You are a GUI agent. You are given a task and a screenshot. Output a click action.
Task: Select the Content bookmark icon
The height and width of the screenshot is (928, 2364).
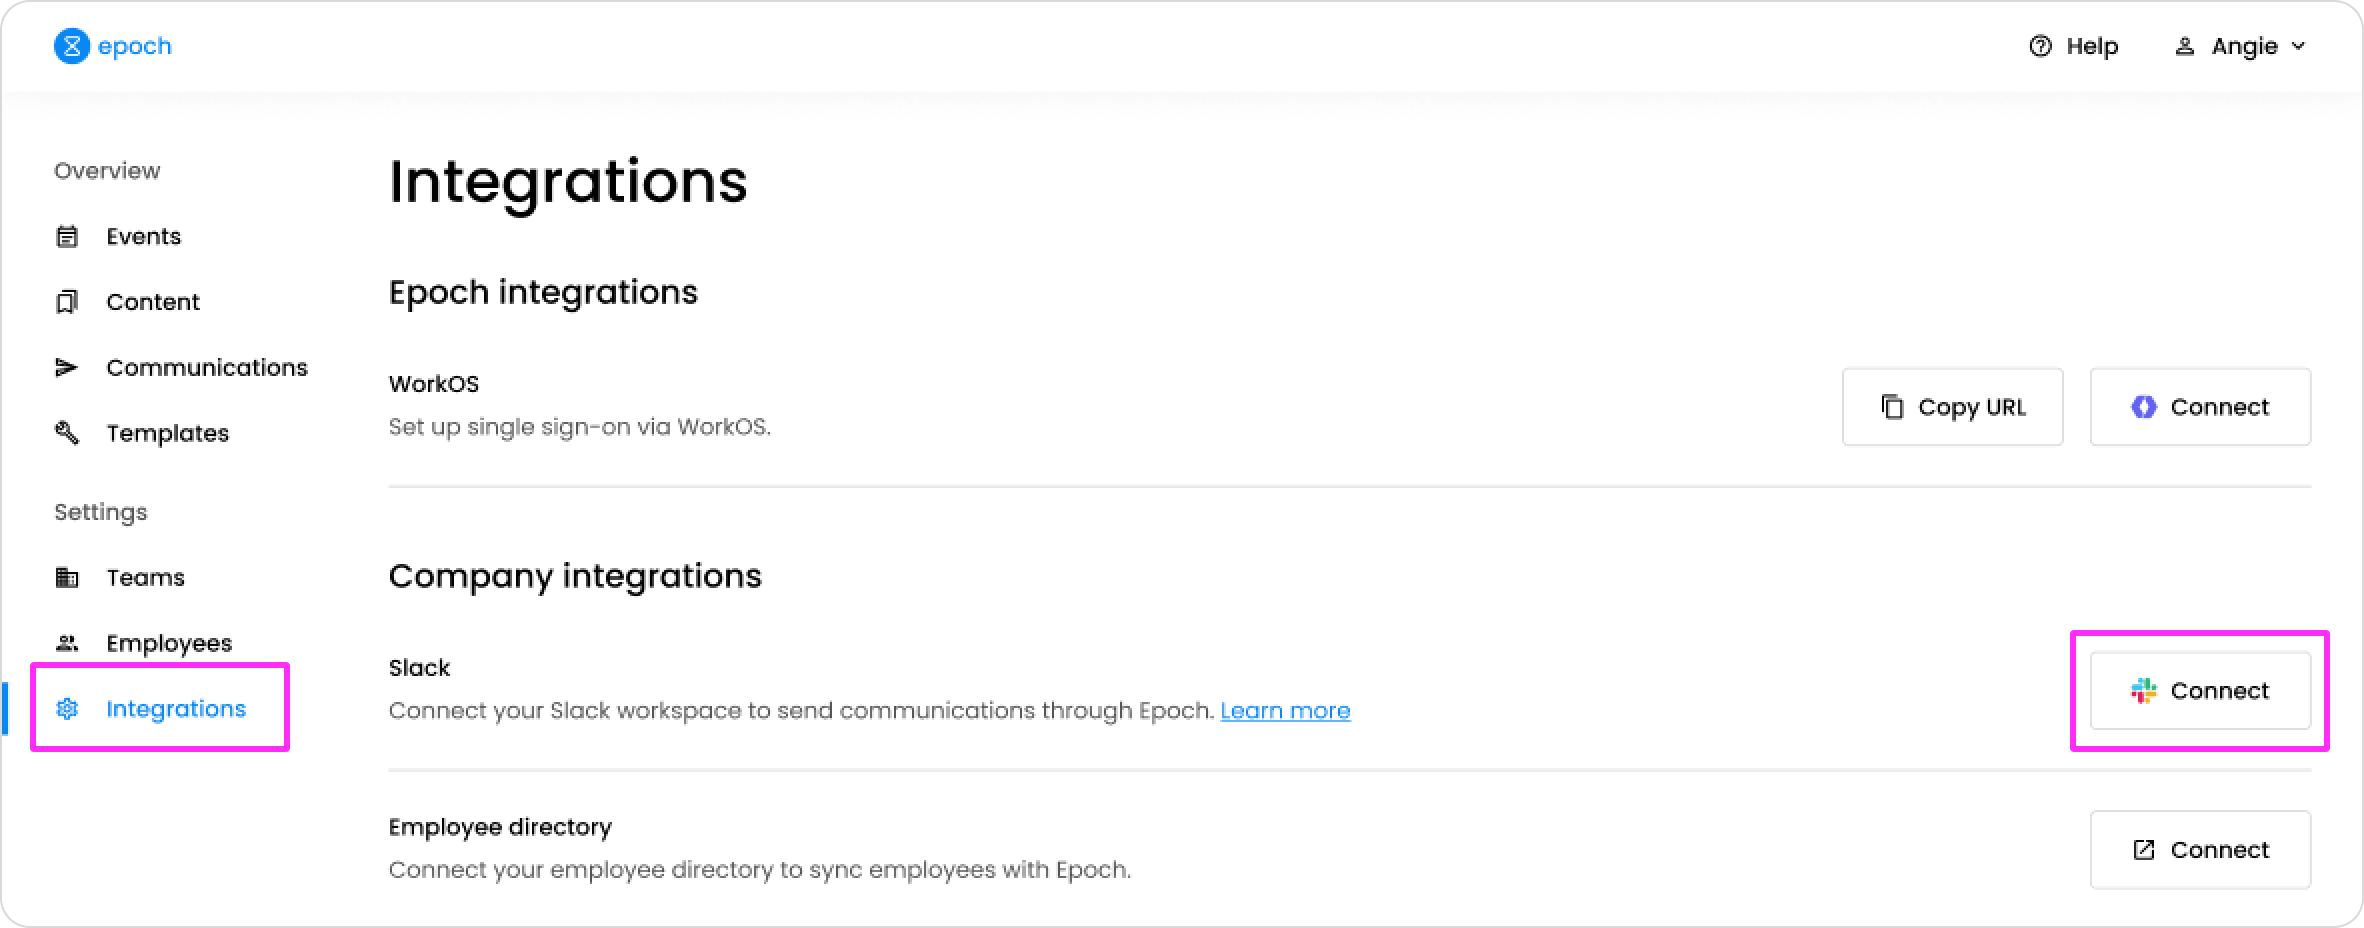point(66,301)
